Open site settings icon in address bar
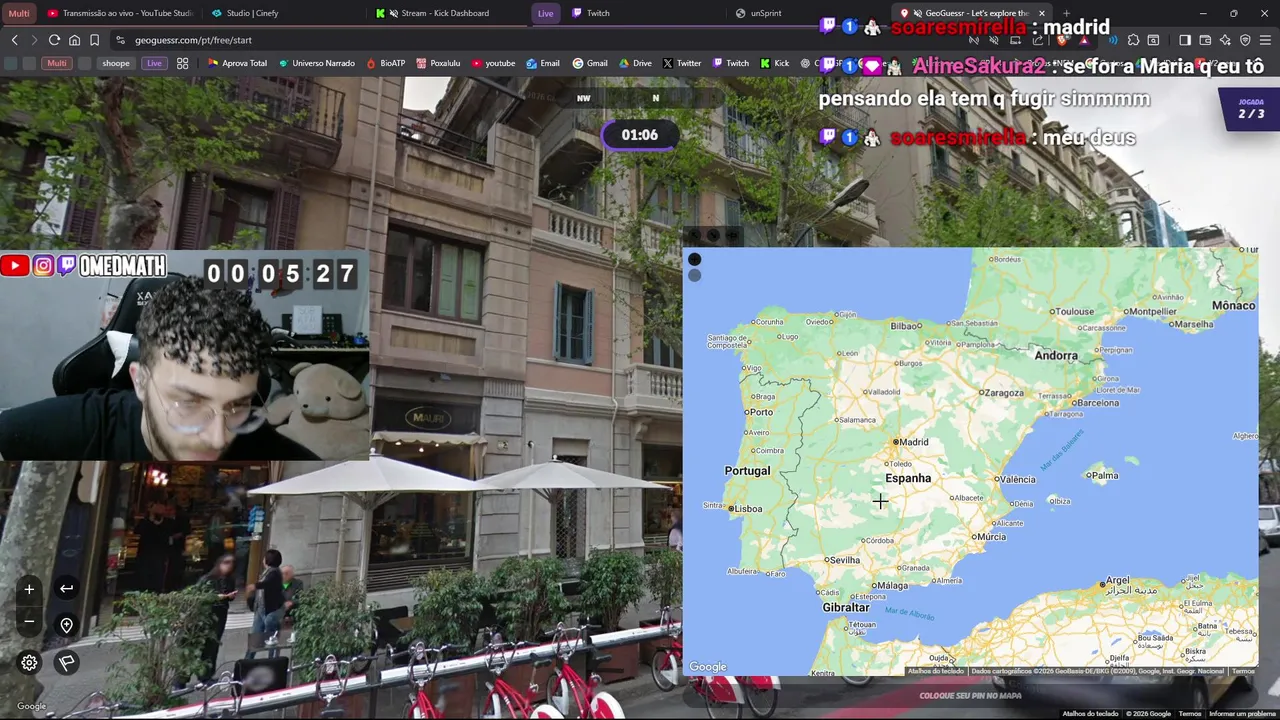Screen dimensions: 1280x720 pyautogui.click(x=120, y=40)
